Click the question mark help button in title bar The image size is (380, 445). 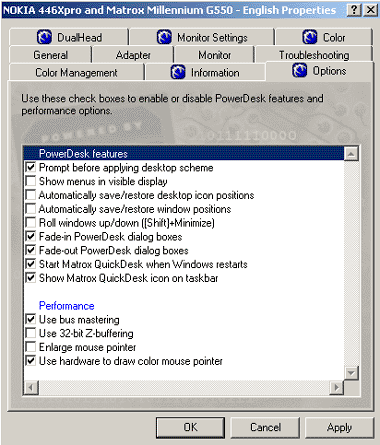click(354, 10)
